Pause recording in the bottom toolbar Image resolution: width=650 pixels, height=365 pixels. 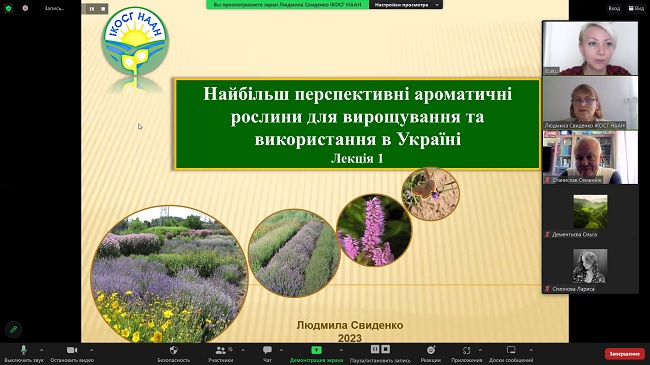[x=375, y=349]
